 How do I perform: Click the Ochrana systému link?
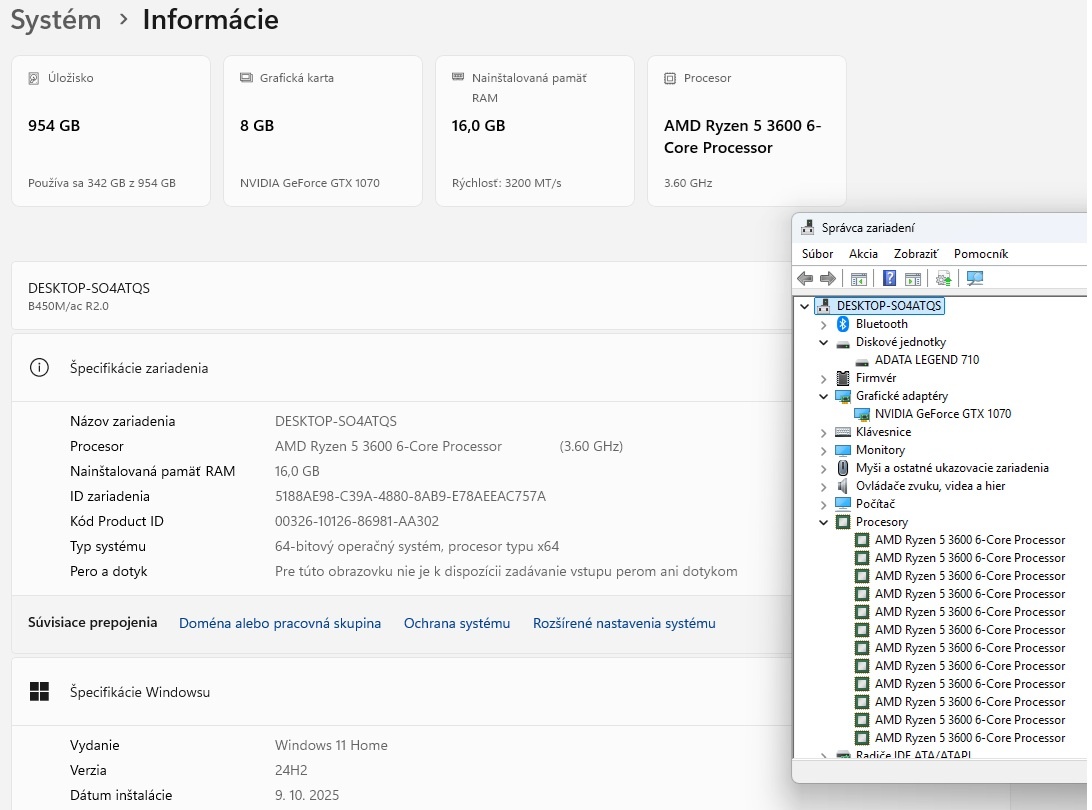click(x=456, y=623)
